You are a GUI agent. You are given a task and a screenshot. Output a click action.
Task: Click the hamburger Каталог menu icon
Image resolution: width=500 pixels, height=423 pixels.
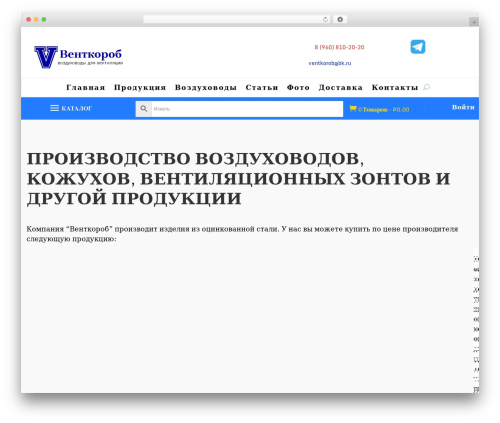point(54,108)
